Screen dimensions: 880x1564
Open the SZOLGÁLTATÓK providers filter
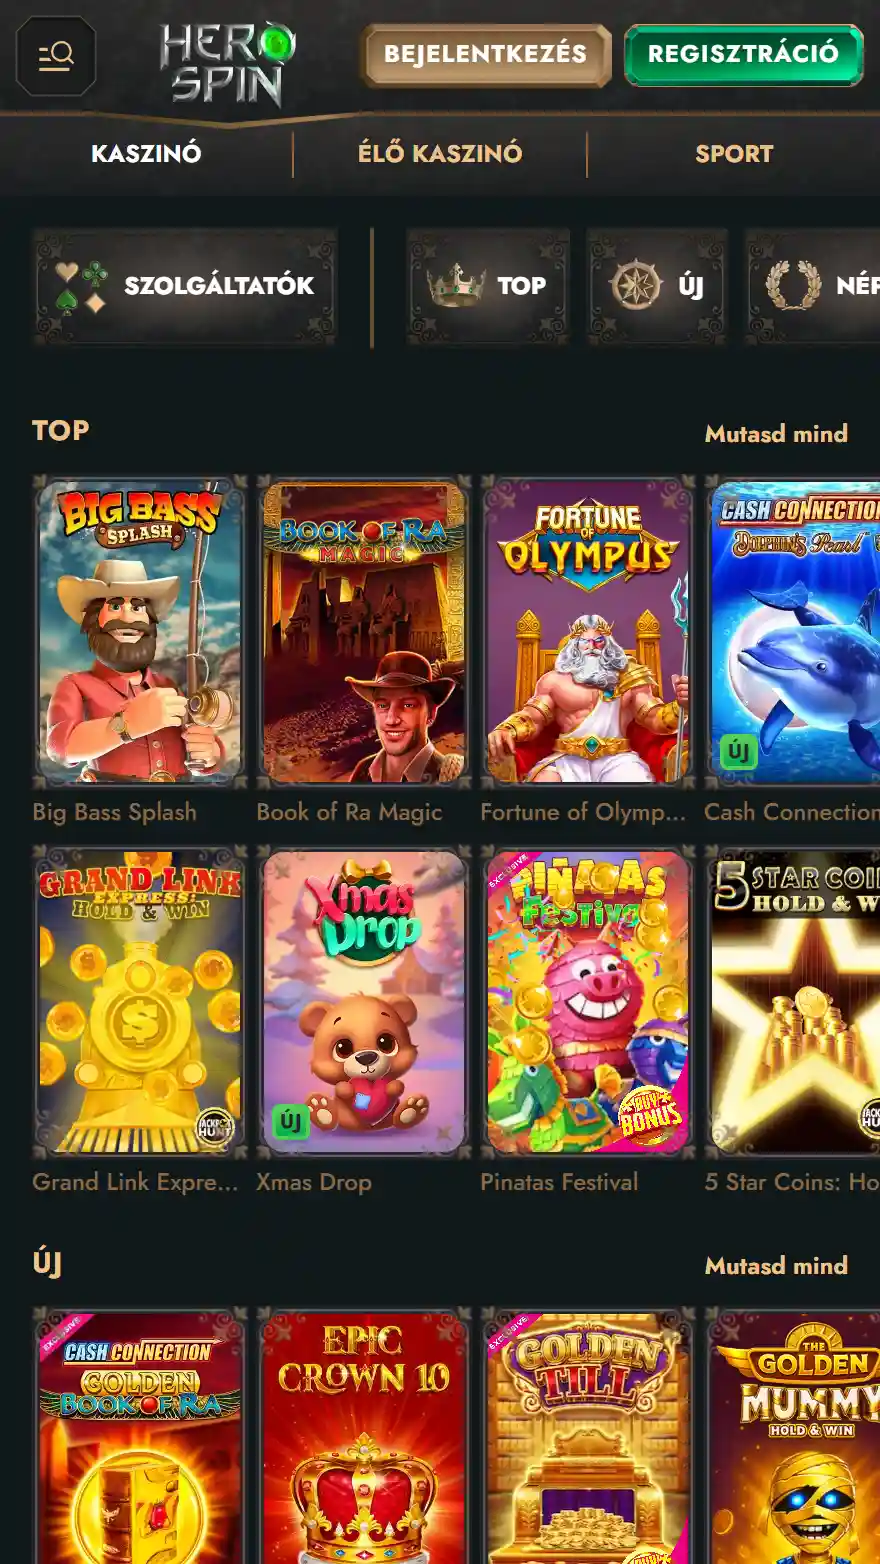pyautogui.click(x=185, y=286)
